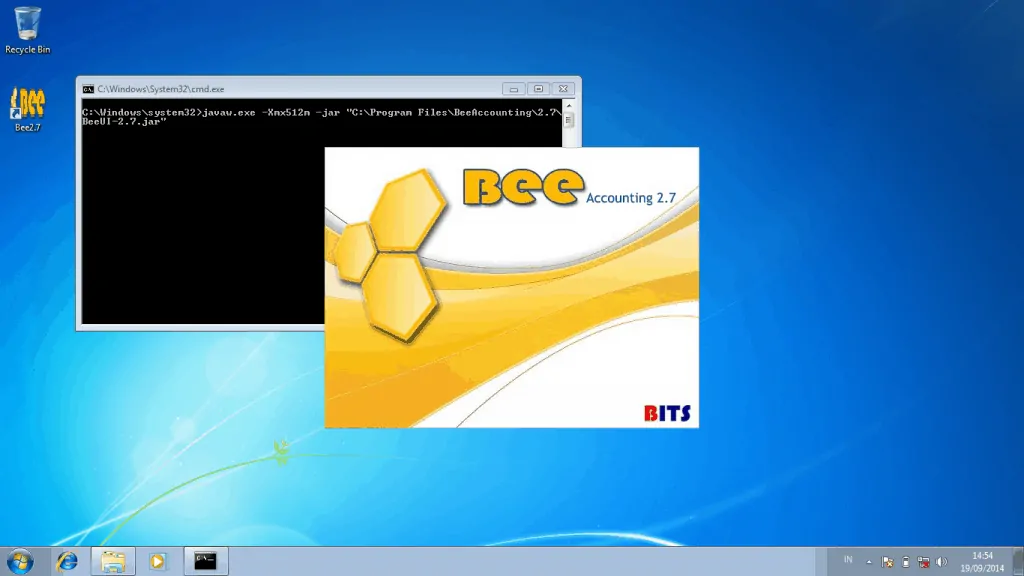The image size is (1024, 576).
Task: Click the javaw.exe command line text
Action: click(x=321, y=117)
